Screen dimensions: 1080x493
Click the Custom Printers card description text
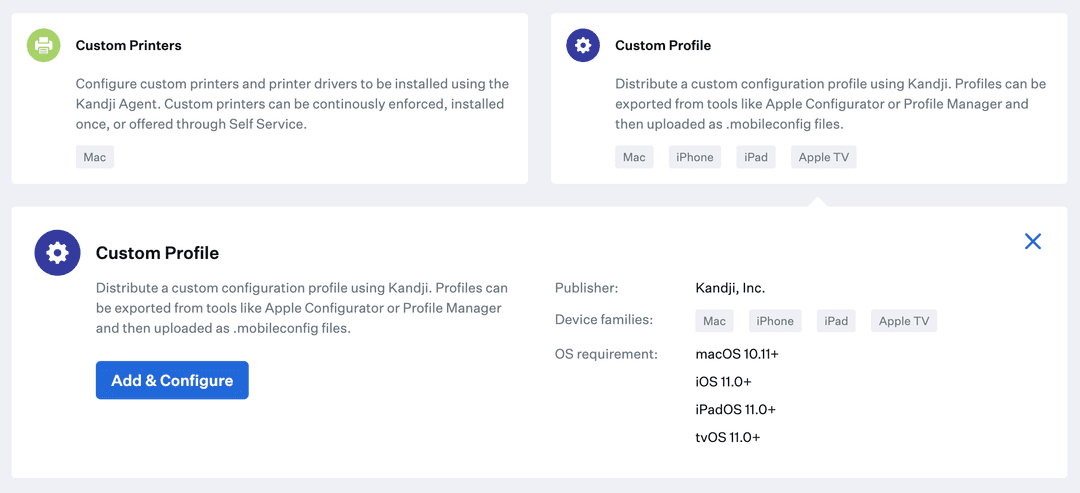coord(292,104)
